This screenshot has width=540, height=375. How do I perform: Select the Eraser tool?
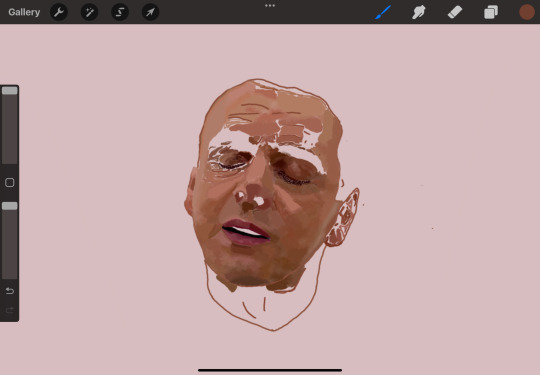[455, 12]
